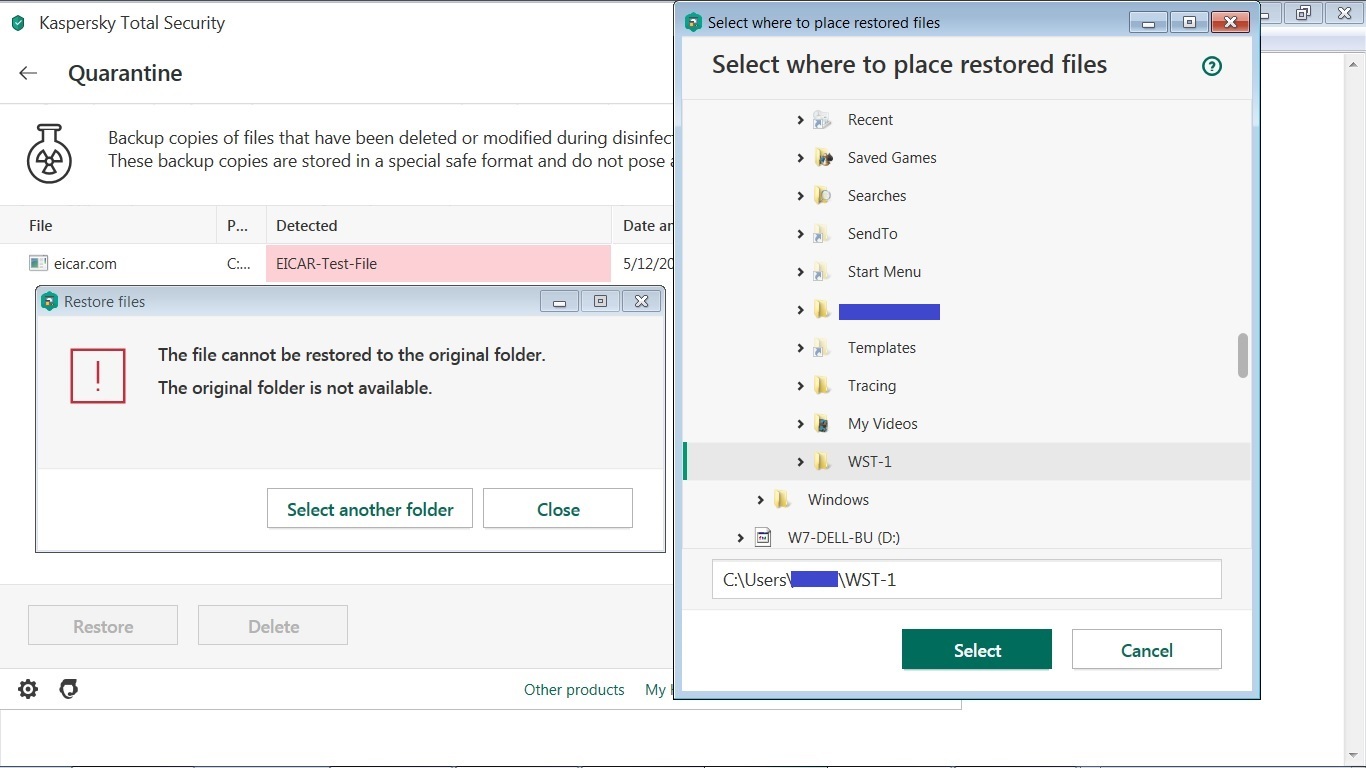
Task: Expand the Recent folder node
Action: coord(800,120)
